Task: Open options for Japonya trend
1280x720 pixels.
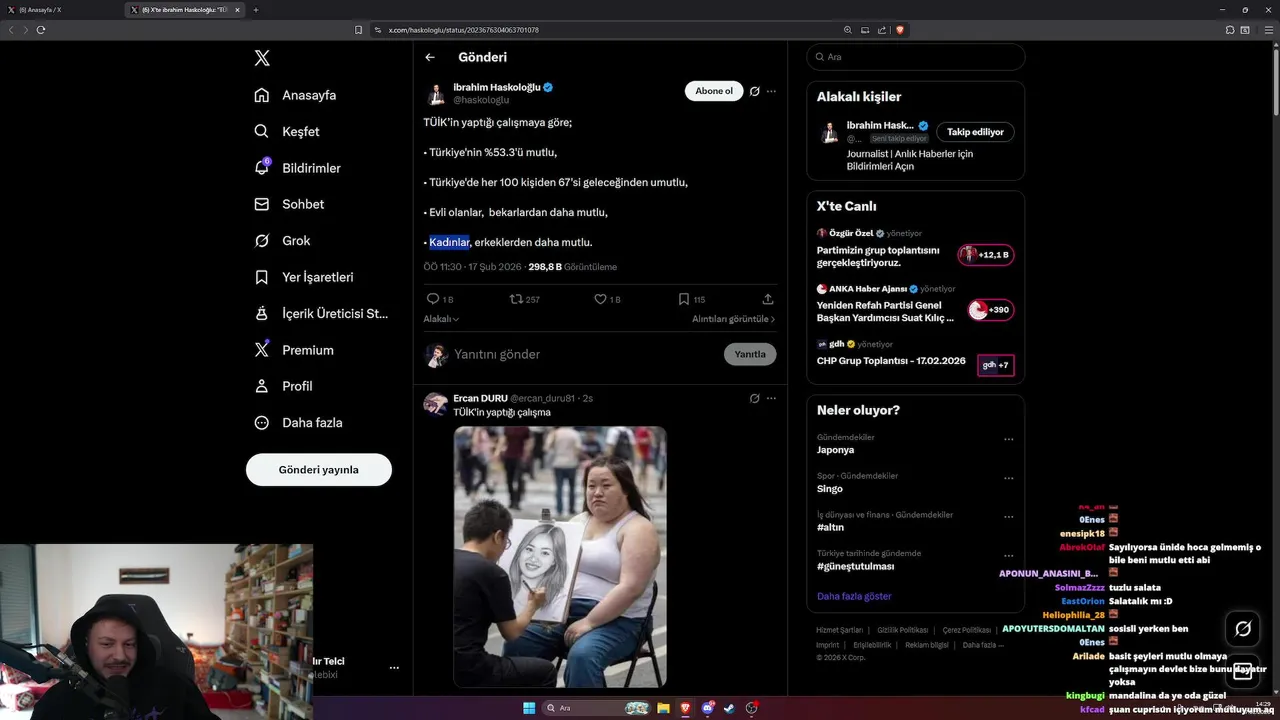Action: 1008,439
